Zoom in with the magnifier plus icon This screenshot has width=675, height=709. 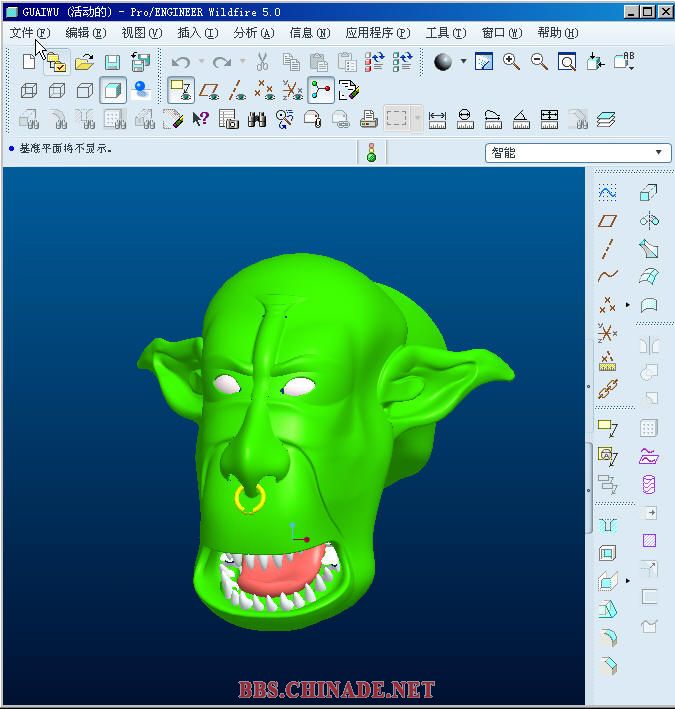(511, 61)
